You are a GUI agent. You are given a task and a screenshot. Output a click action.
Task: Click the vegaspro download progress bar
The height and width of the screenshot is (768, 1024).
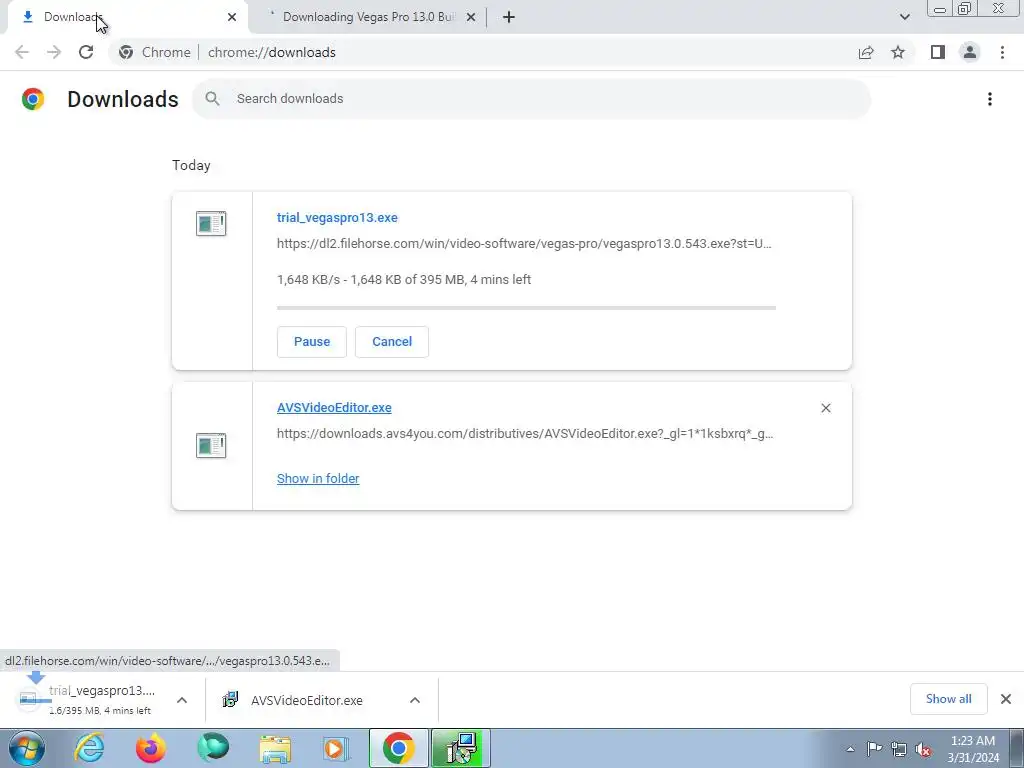[526, 308]
